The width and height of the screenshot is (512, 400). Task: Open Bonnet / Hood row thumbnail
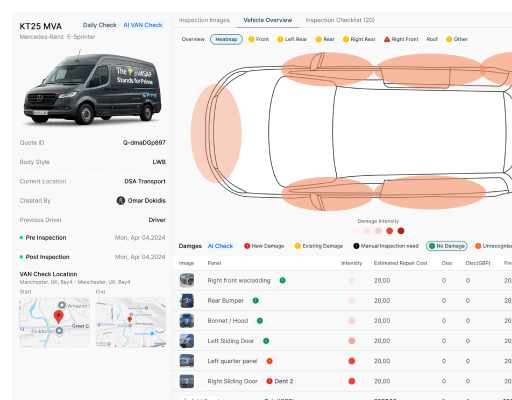click(187, 321)
